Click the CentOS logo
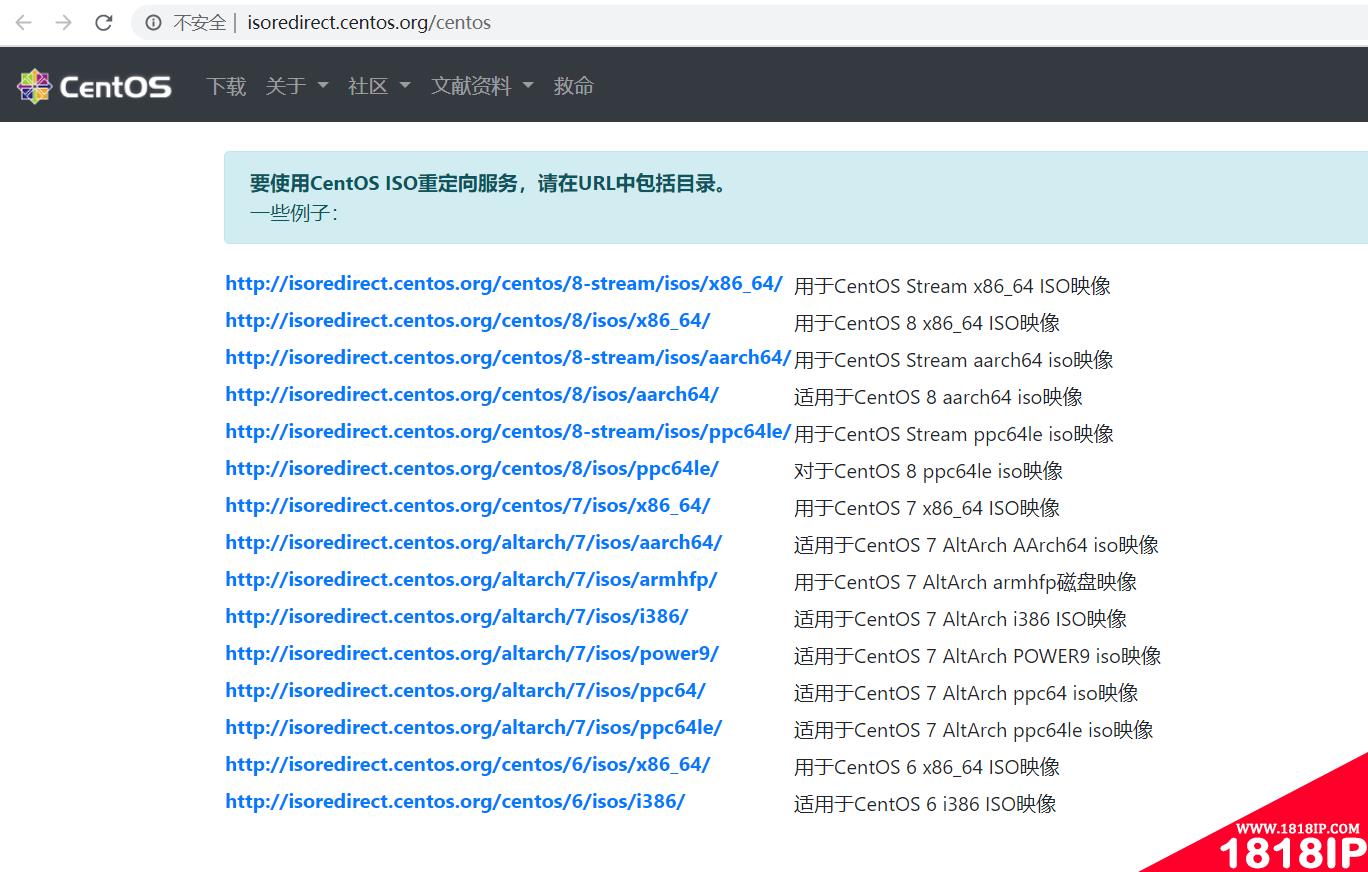Image resolution: width=1368 pixels, height=872 pixels. click(94, 87)
